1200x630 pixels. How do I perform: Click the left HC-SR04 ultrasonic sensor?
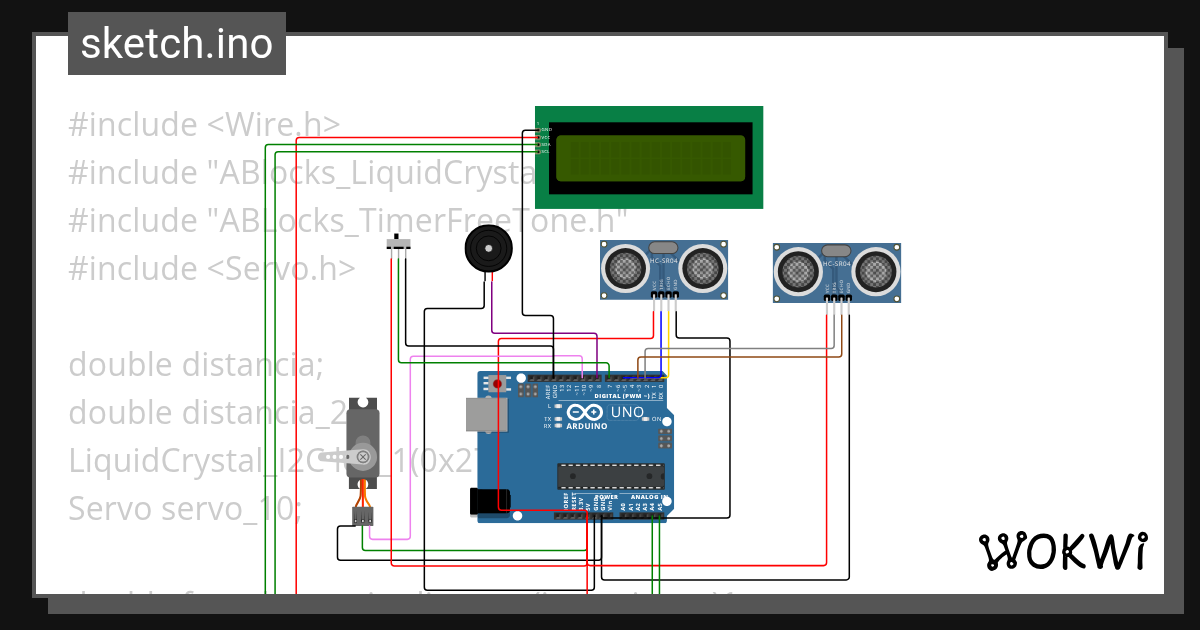click(x=665, y=268)
